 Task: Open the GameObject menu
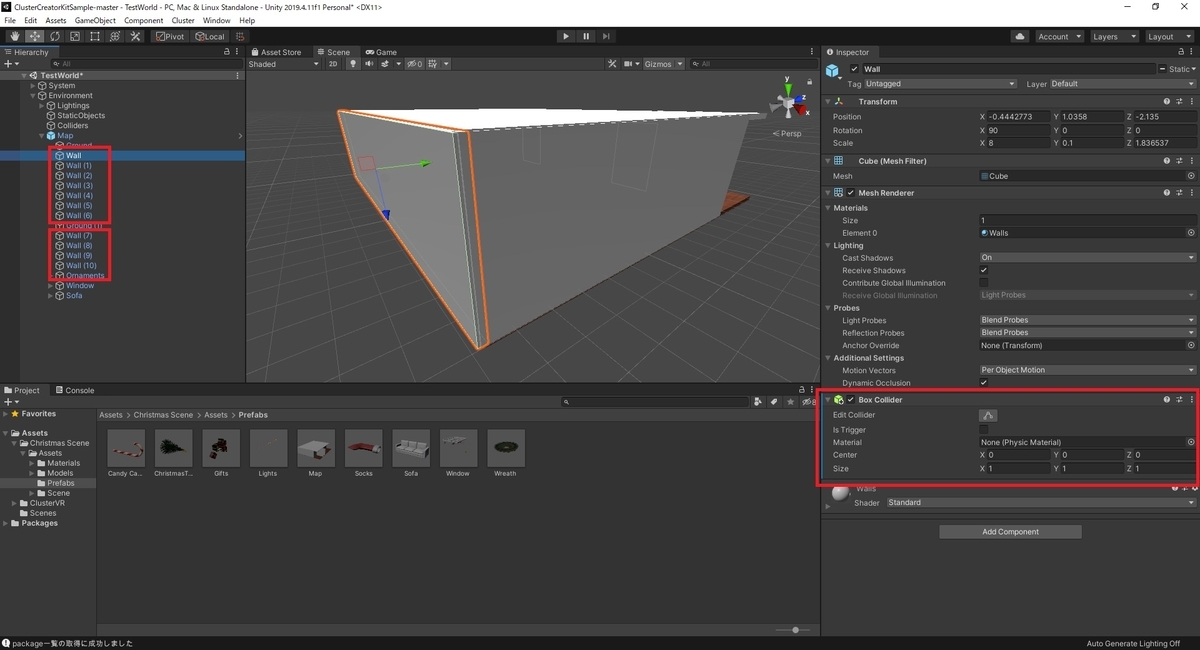coord(95,20)
